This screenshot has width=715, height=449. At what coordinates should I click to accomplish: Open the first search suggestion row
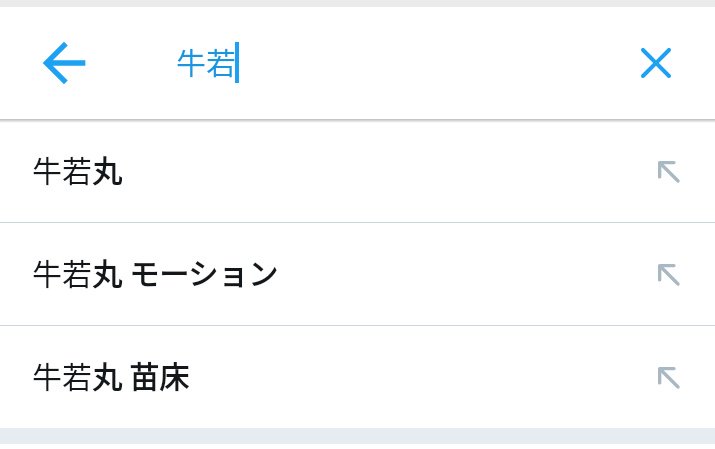point(300,172)
